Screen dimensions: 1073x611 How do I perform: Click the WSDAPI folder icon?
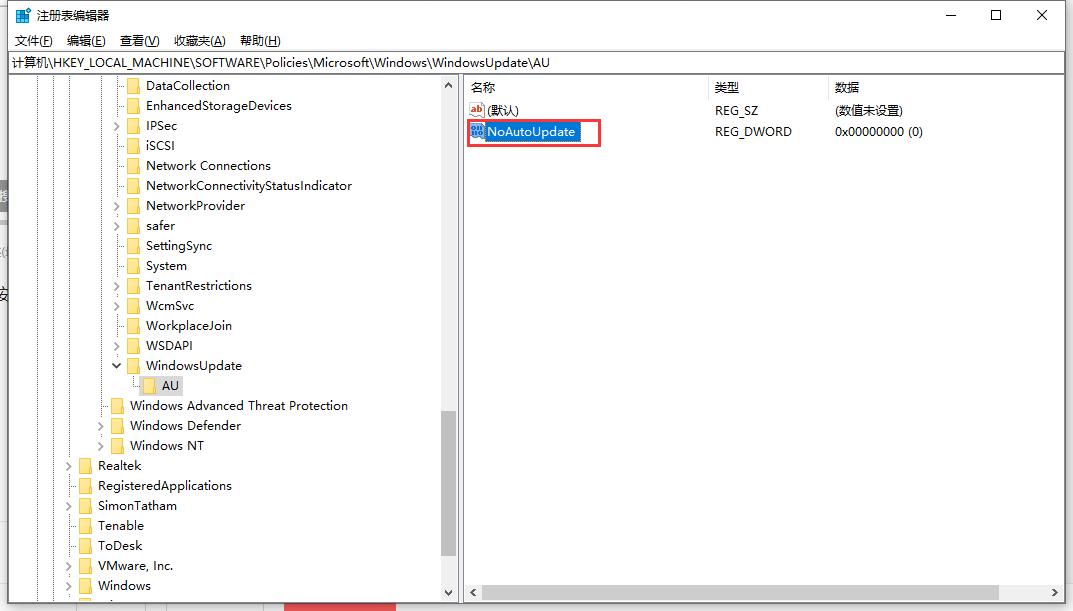[x=133, y=346]
